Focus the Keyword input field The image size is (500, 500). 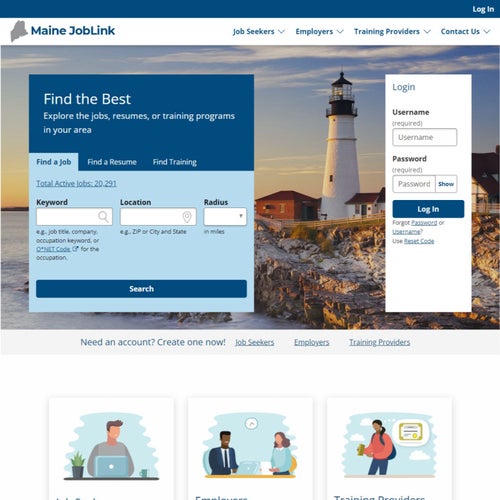(x=74, y=217)
